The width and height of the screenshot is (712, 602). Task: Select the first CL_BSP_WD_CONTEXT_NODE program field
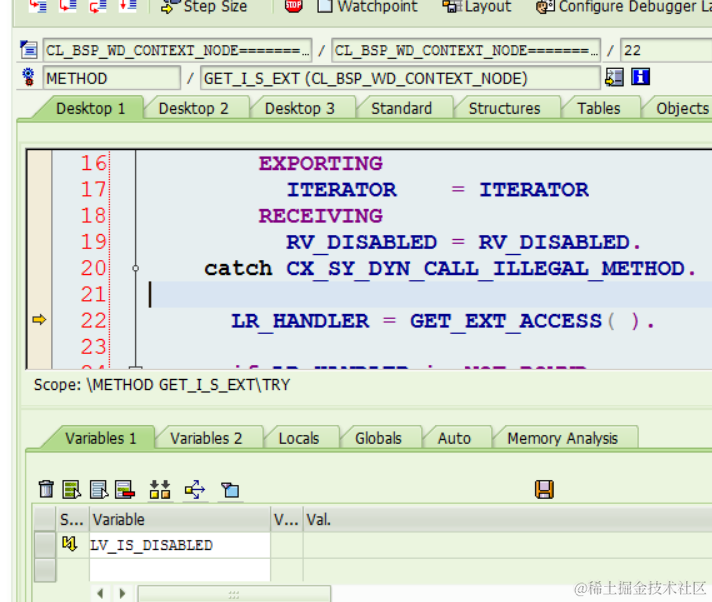tap(178, 50)
